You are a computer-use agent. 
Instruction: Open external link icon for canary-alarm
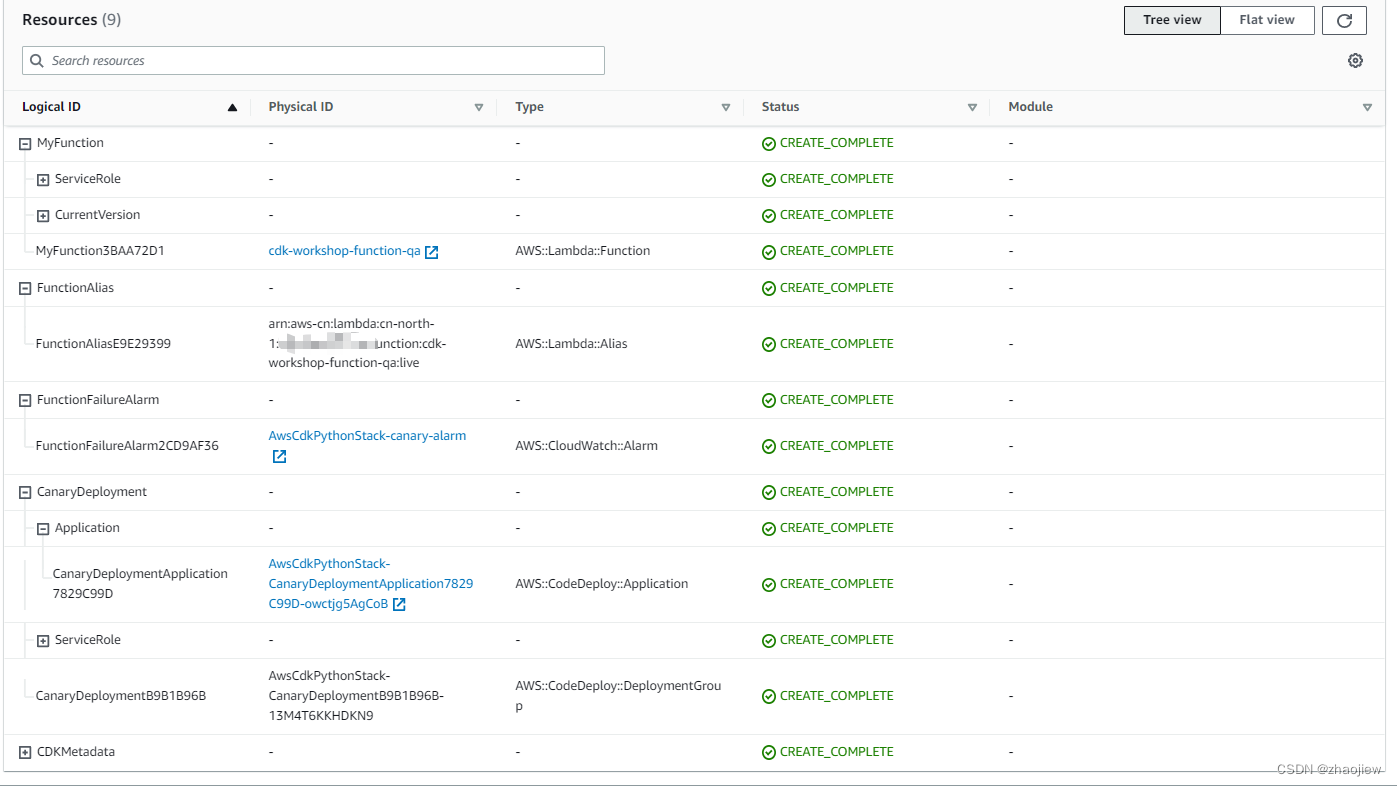point(280,456)
